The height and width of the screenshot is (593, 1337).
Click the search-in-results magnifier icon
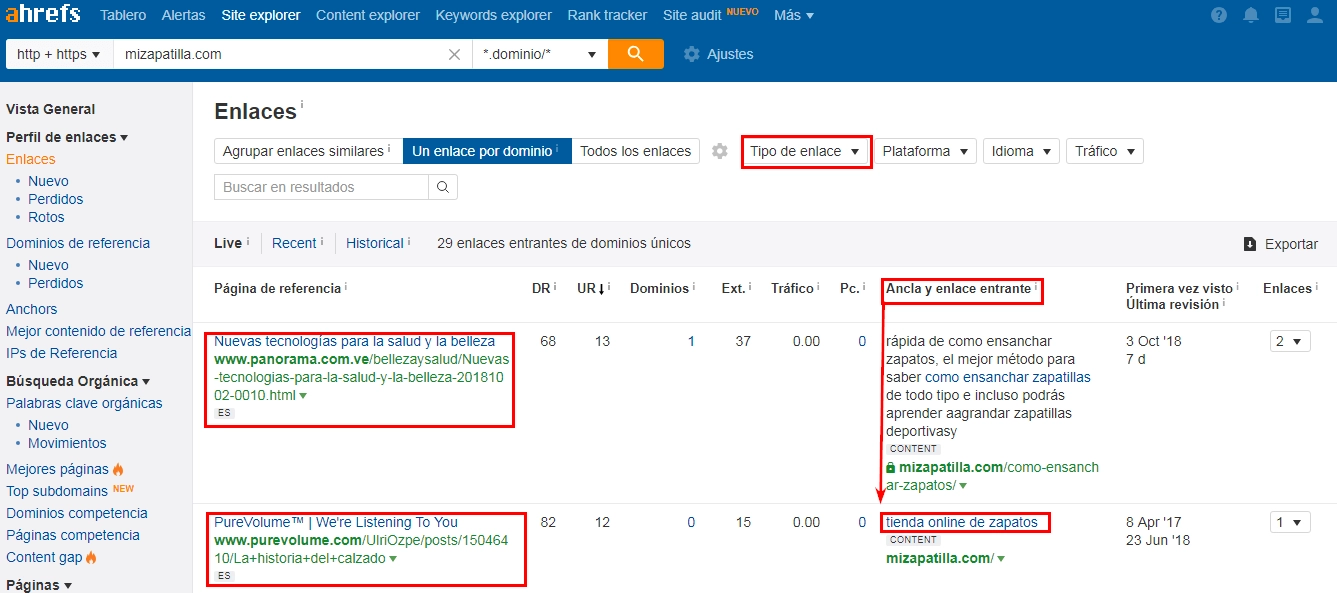(x=443, y=187)
